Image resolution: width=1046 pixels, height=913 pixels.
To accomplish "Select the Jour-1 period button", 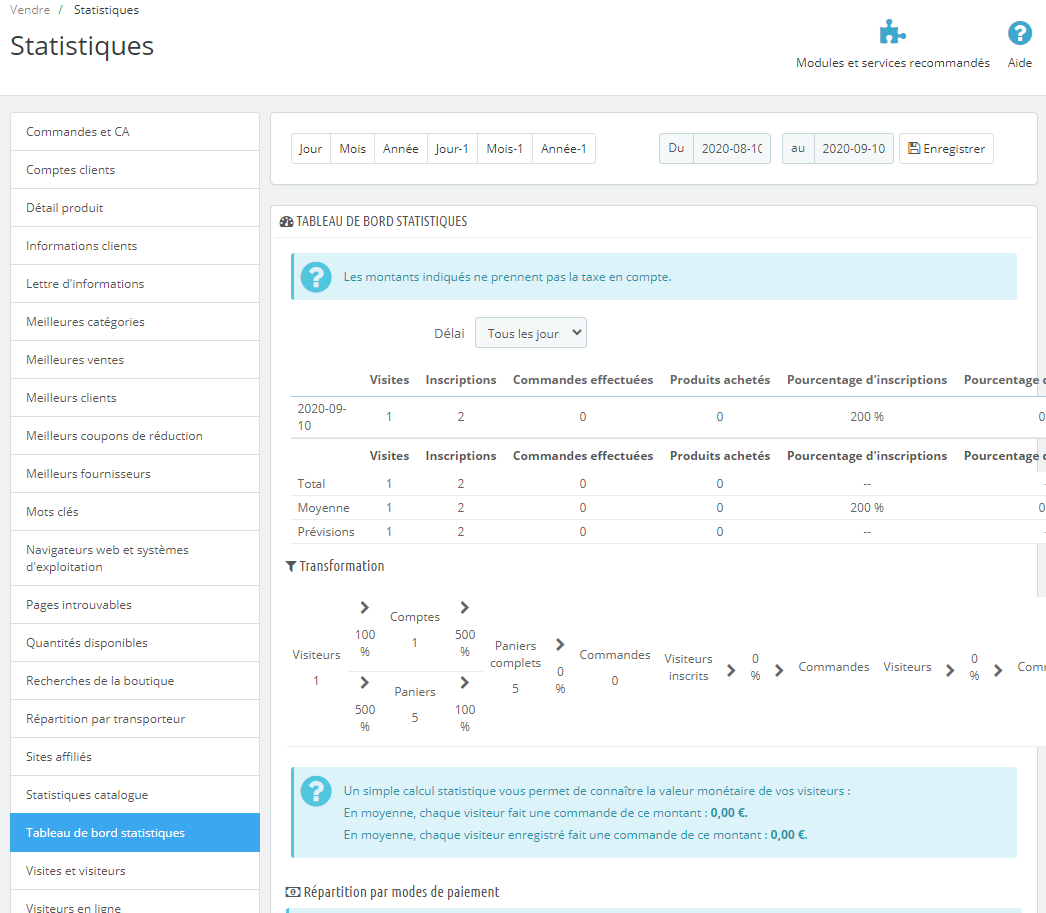I will tap(452, 149).
